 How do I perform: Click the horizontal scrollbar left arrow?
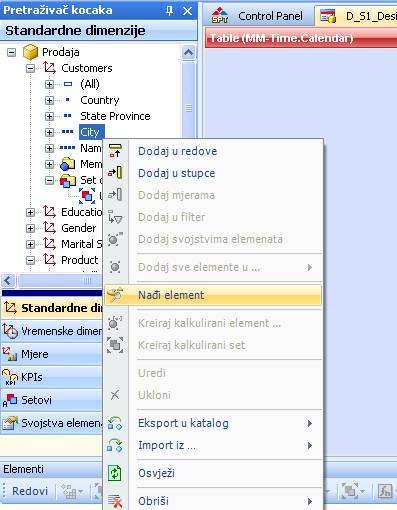8,280
